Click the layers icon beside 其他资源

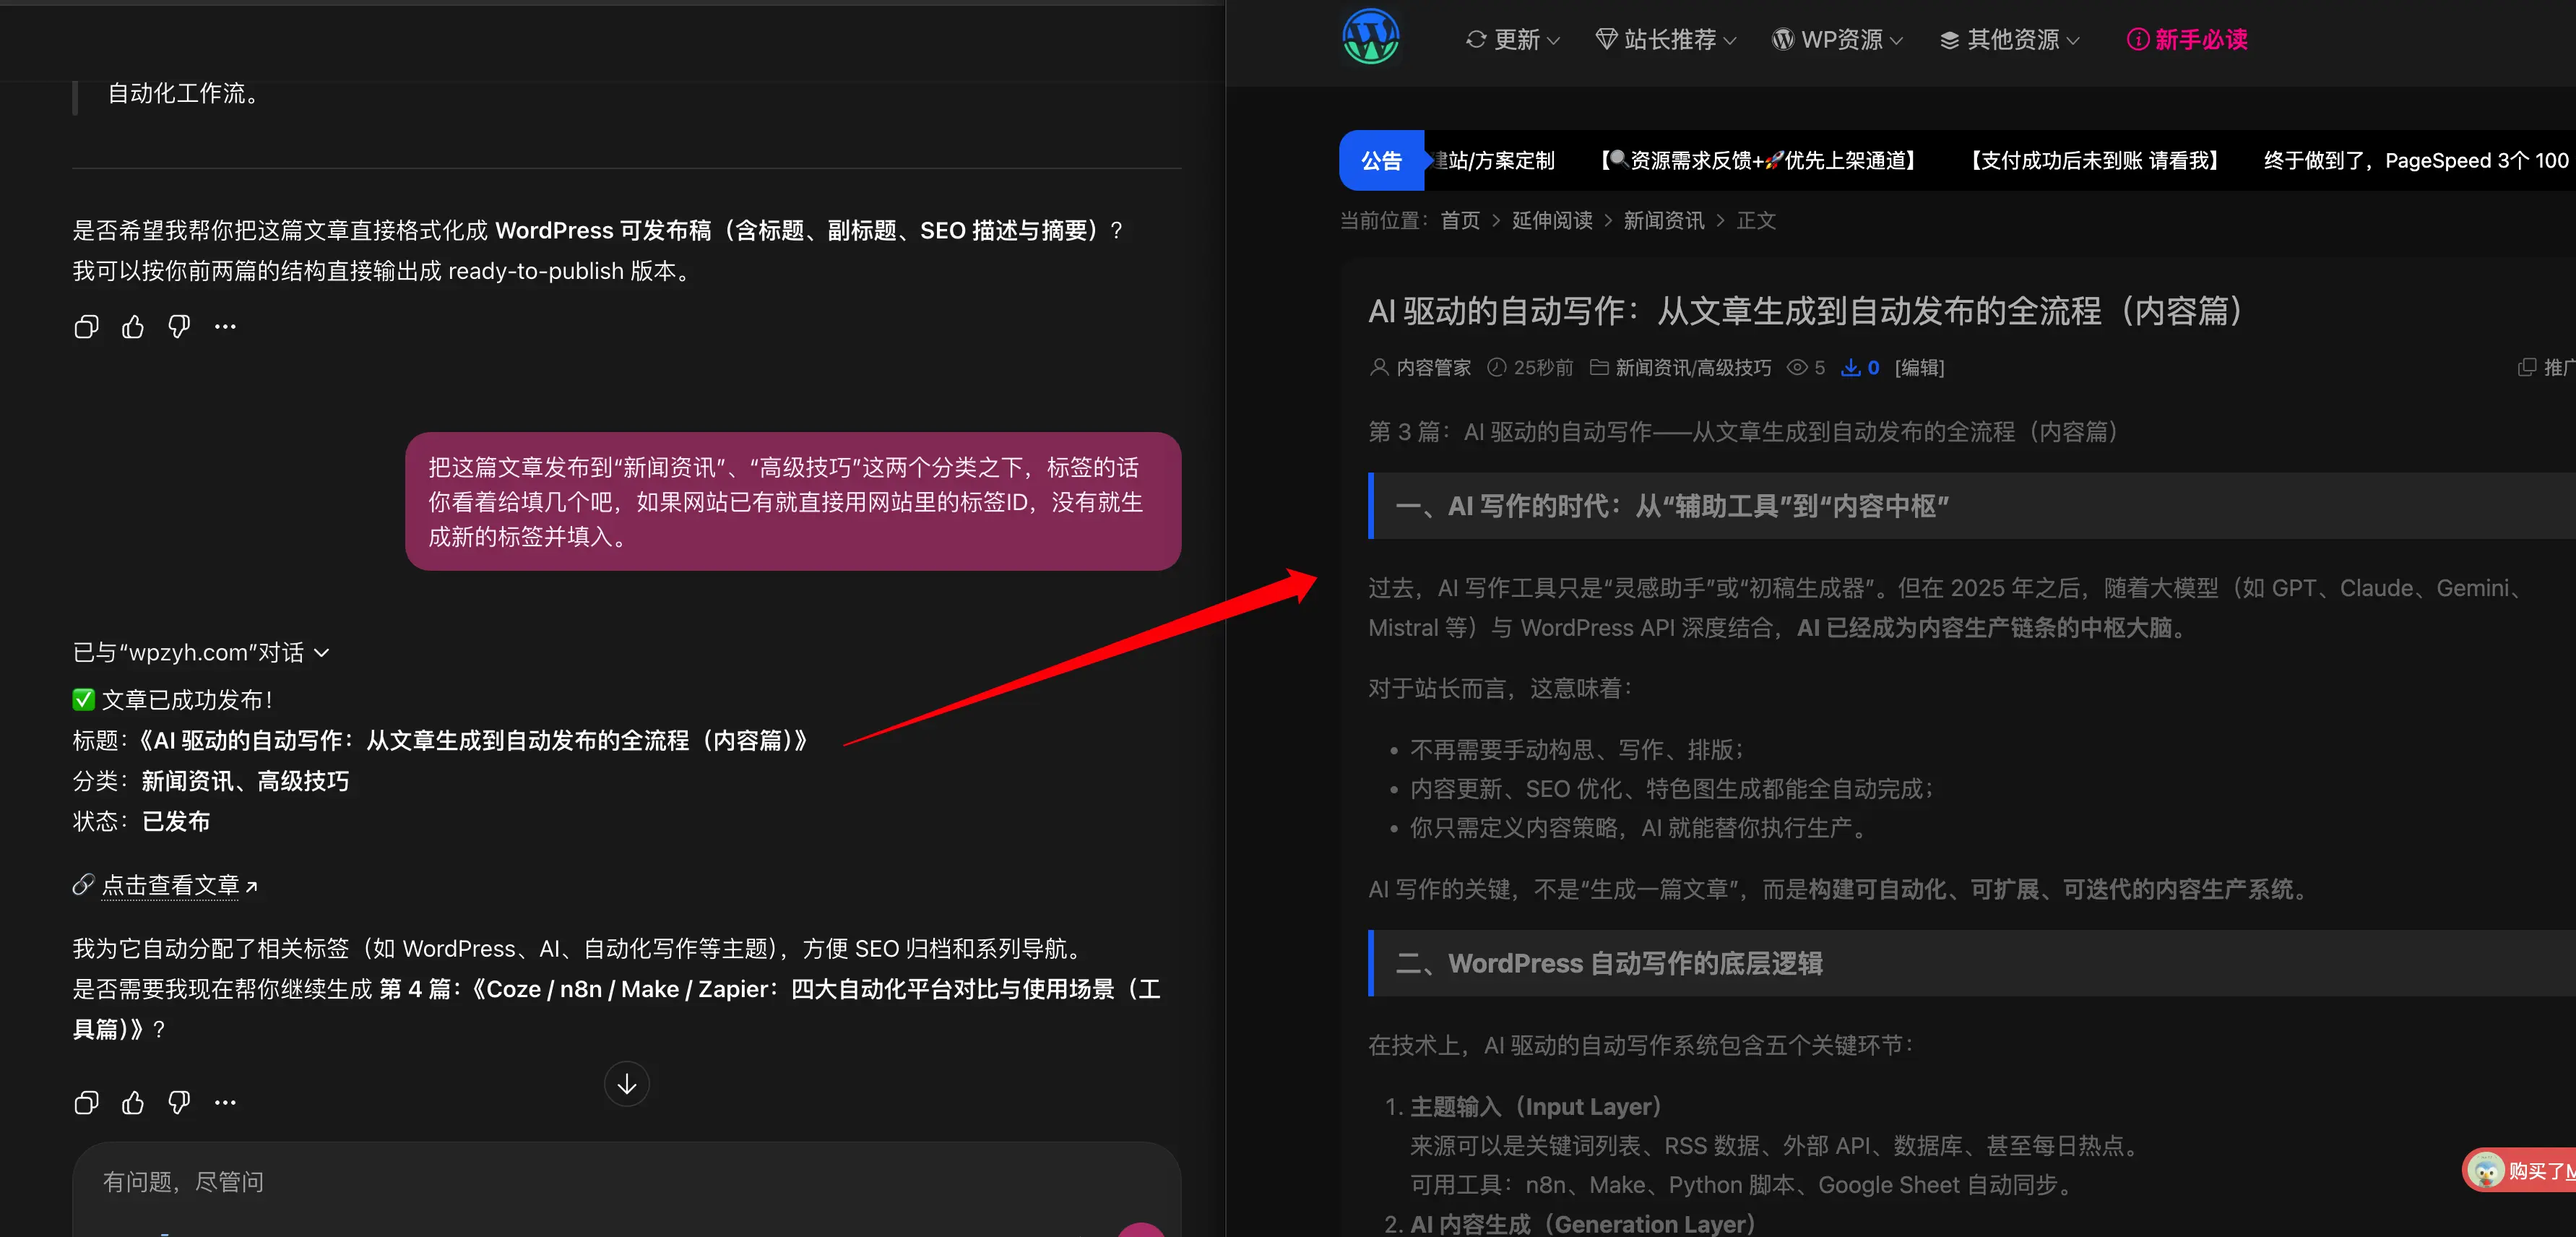(1950, 40)
